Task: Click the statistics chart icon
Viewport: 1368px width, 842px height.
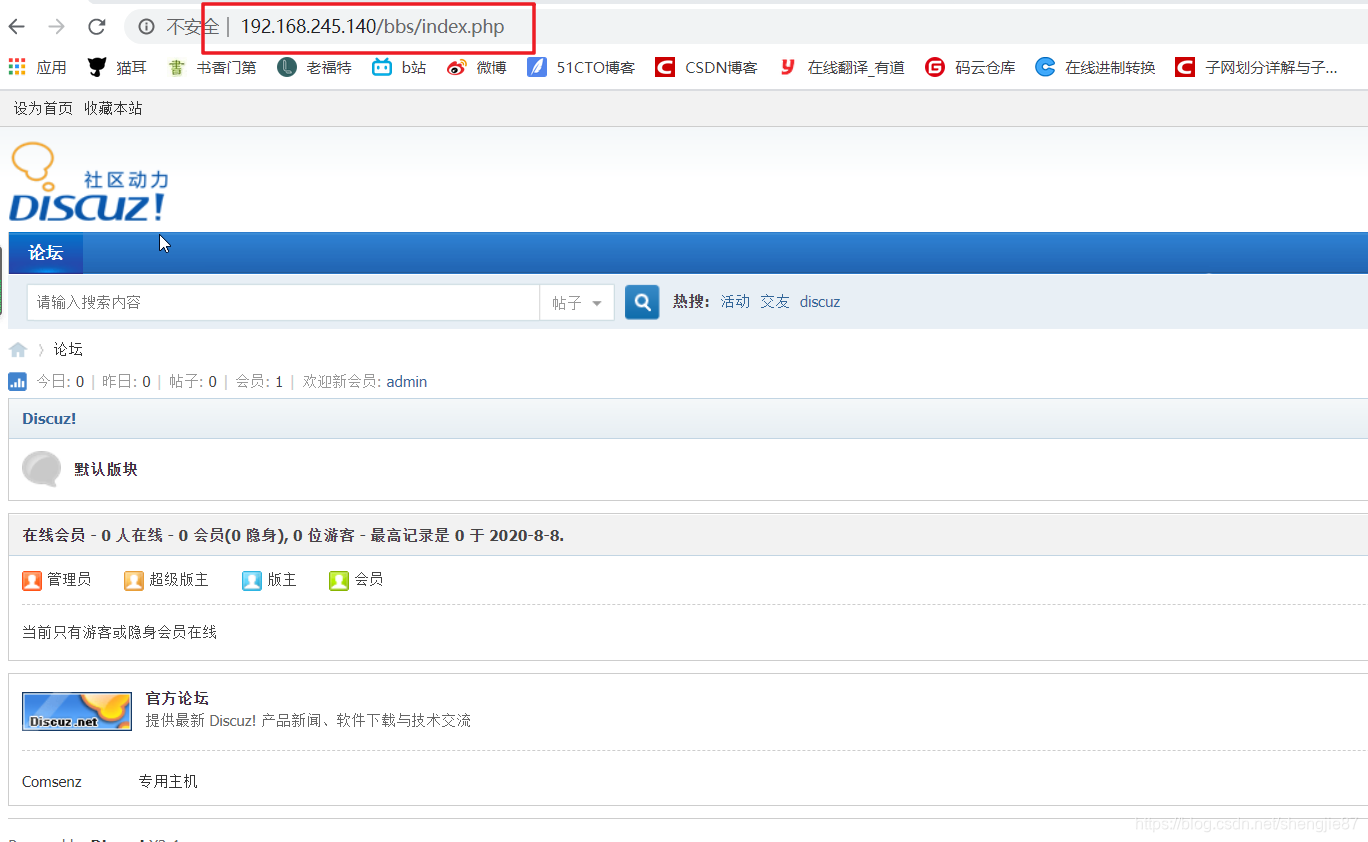Action: pos(18,381)
